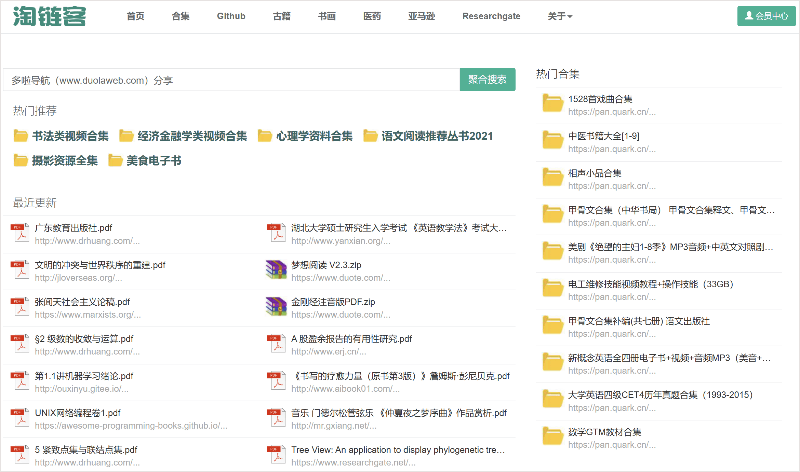Click zip archive icon for 梦想阅读 V2.3.zip
This screenshot has width=800, height=472.
276,270
